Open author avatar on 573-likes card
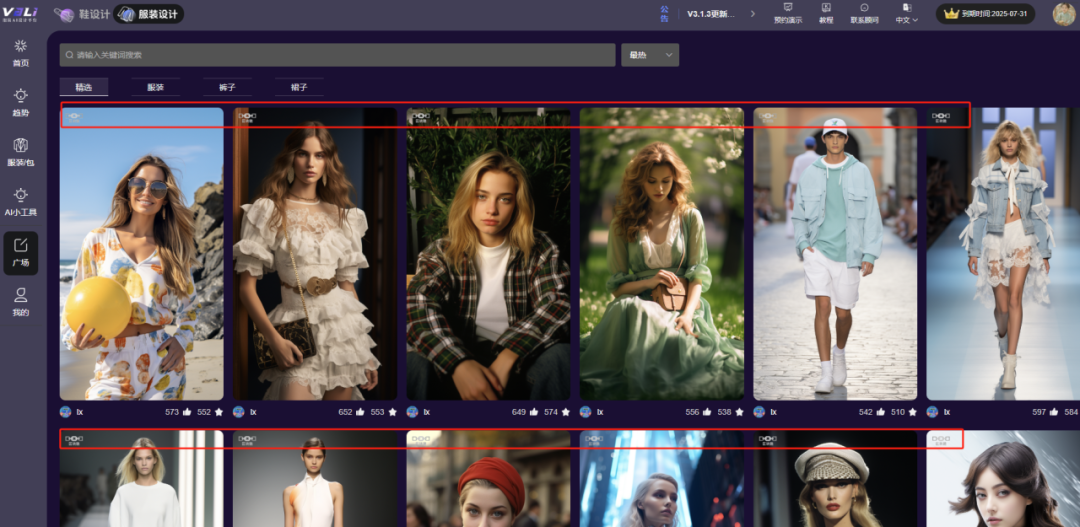 (66, 412)
